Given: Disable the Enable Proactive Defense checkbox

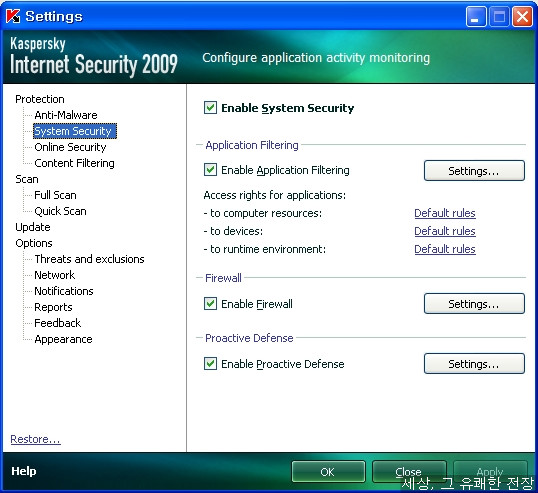Looking at the screenshot, I should [x=210, y=364].
